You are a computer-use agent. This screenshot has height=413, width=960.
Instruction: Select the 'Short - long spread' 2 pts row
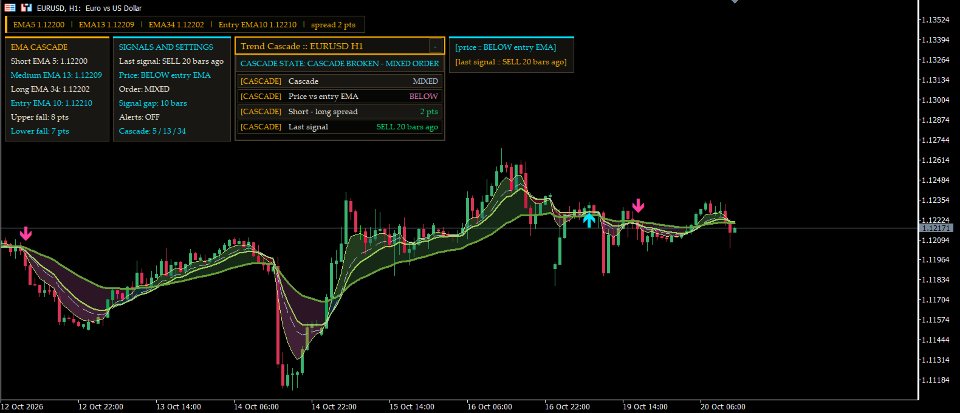339,111
